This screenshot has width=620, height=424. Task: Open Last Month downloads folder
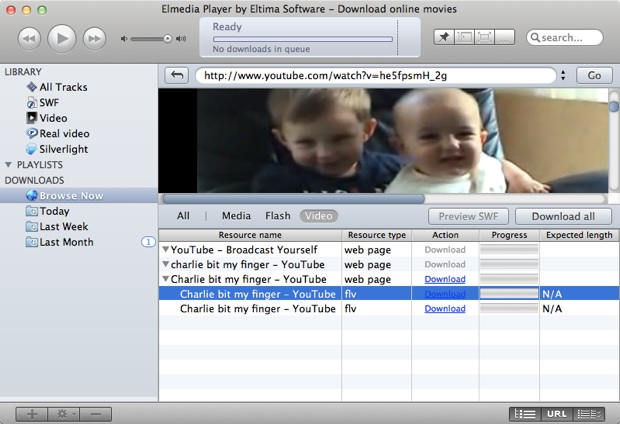pyautogui.click(x=59, y=242)
